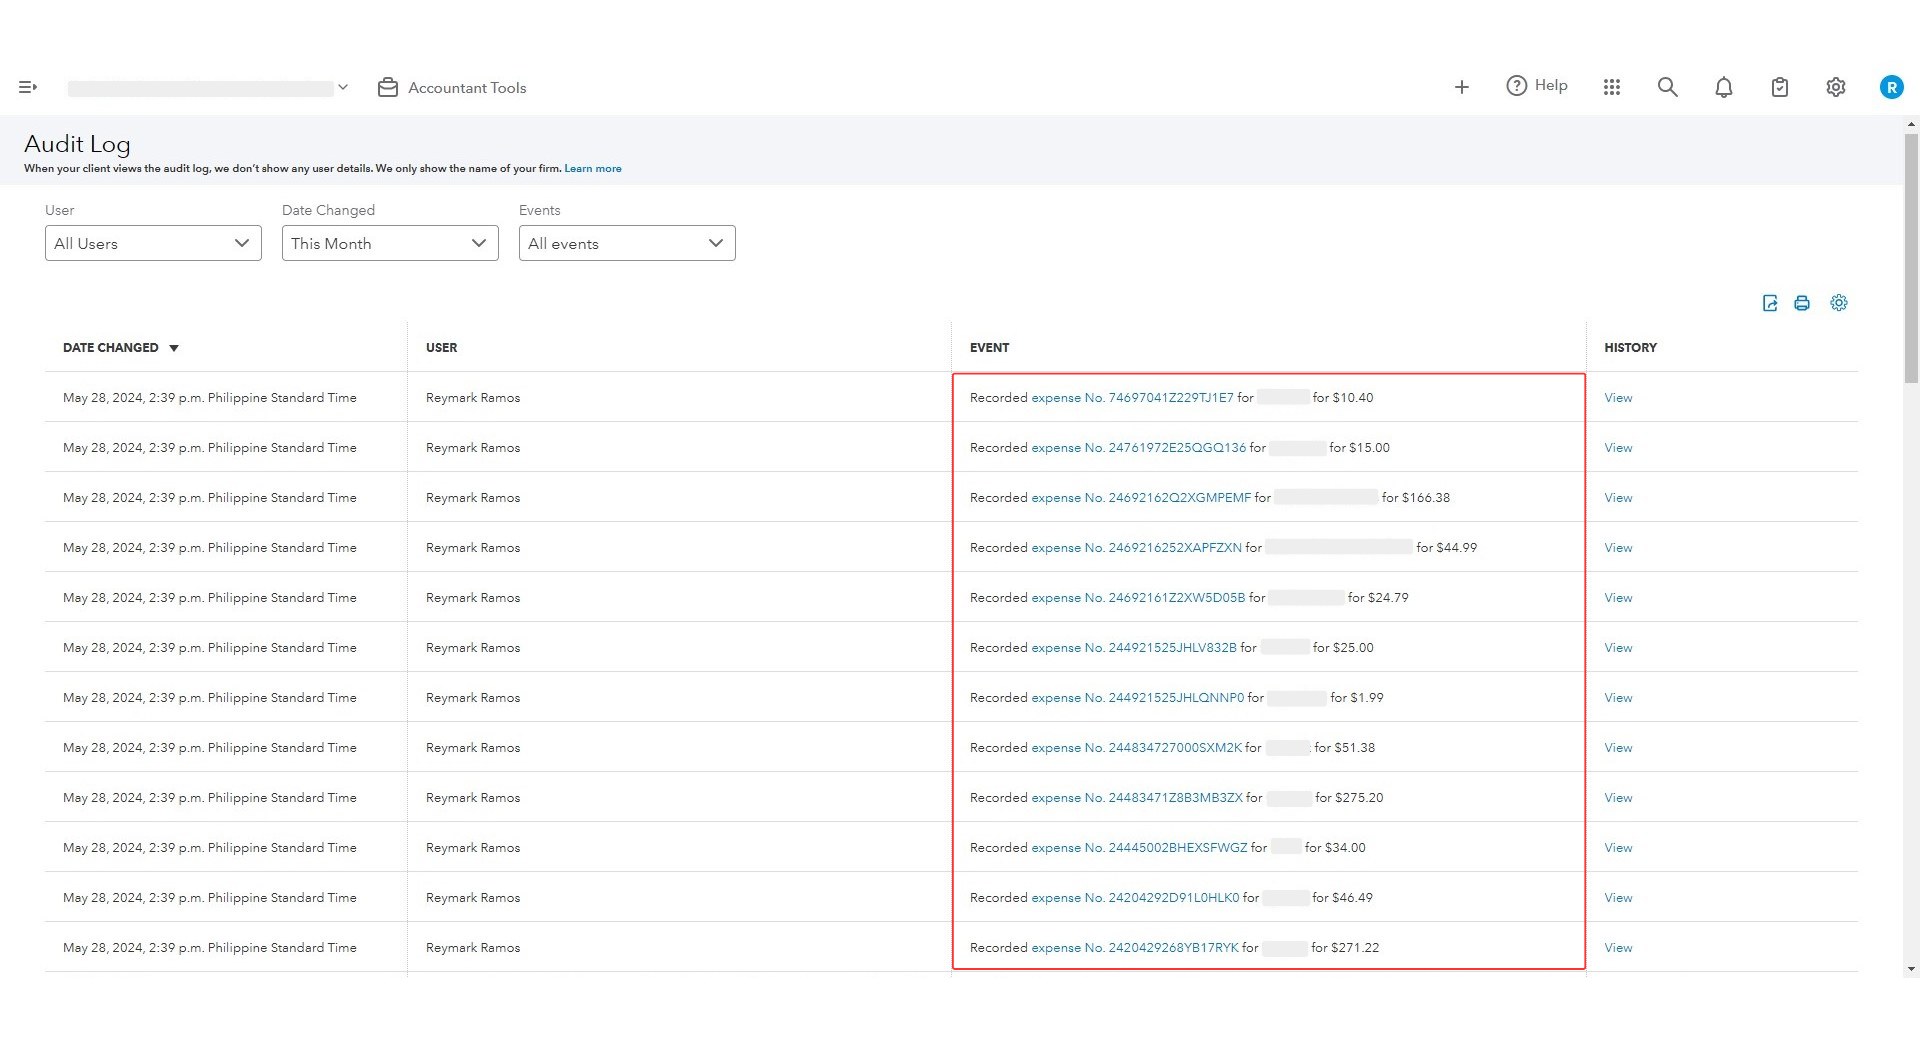Open expense No. 2420429268YB17RYK link

click(1135, 948)
